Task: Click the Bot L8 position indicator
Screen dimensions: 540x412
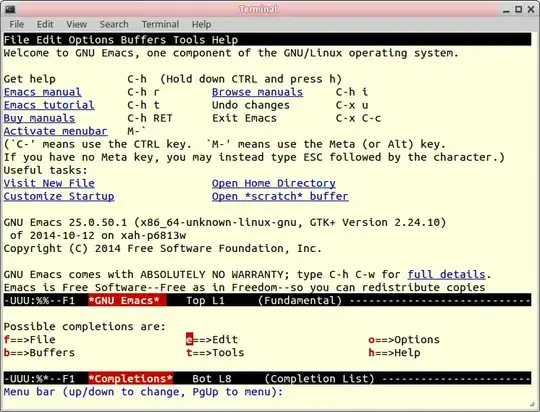Action: click(x=212, y=379)
